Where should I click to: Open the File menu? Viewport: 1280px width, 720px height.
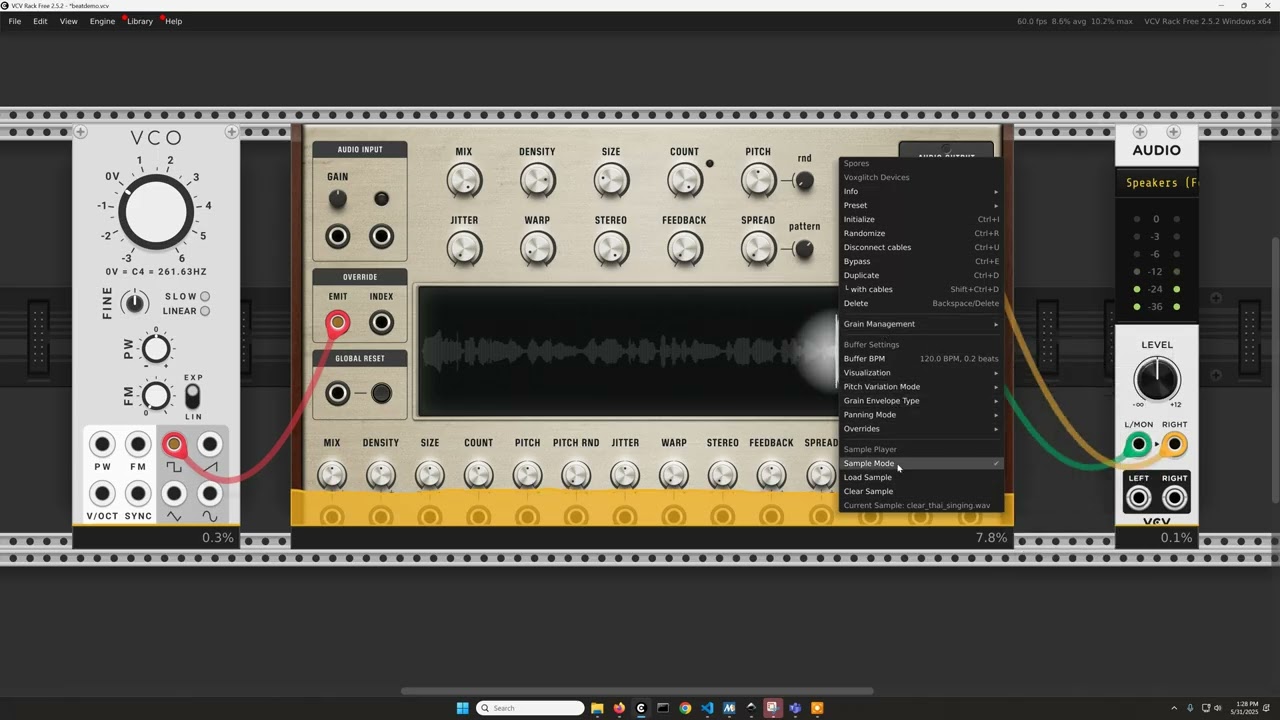[15, 21]
